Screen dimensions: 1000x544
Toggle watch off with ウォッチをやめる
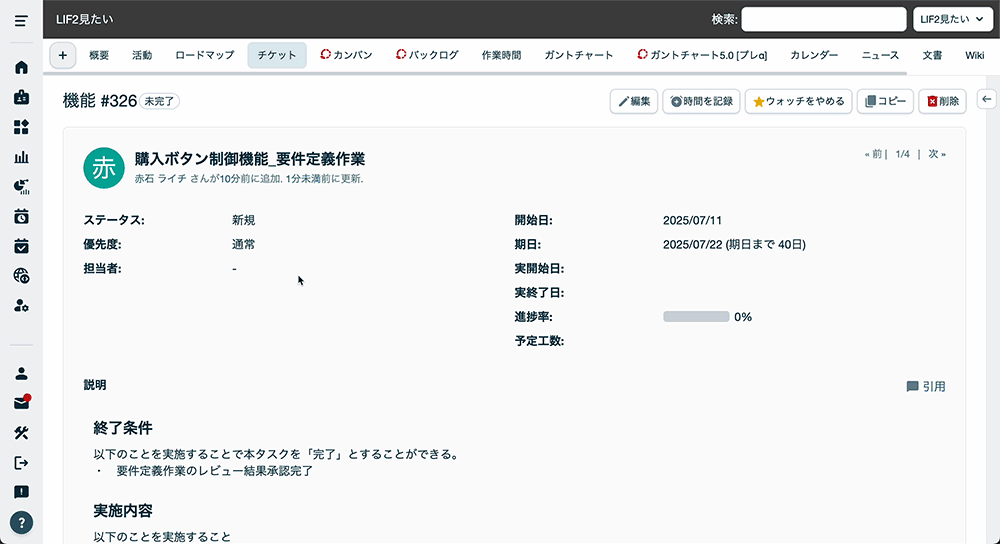click(798, 101)
